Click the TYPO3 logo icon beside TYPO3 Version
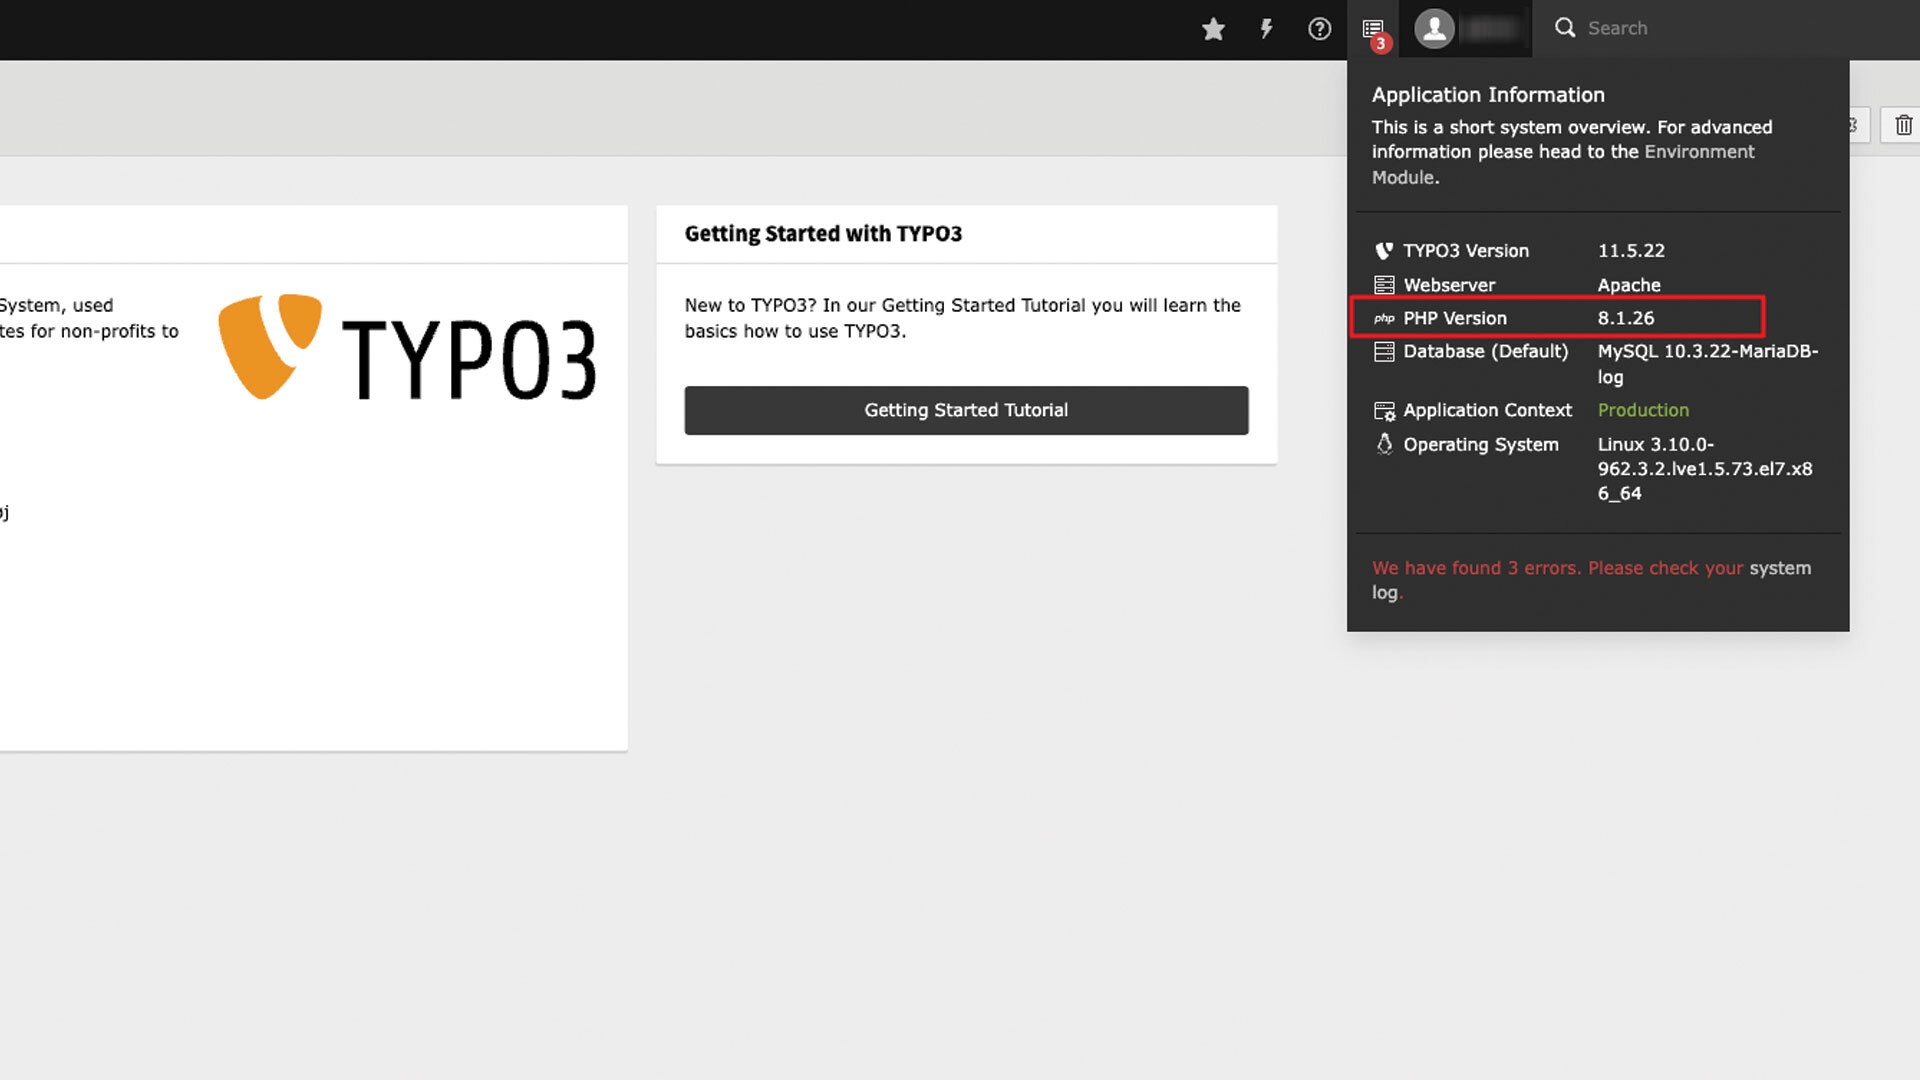The width and height of the screenshot is (1920, 1080). click(x=1384, y=250)
